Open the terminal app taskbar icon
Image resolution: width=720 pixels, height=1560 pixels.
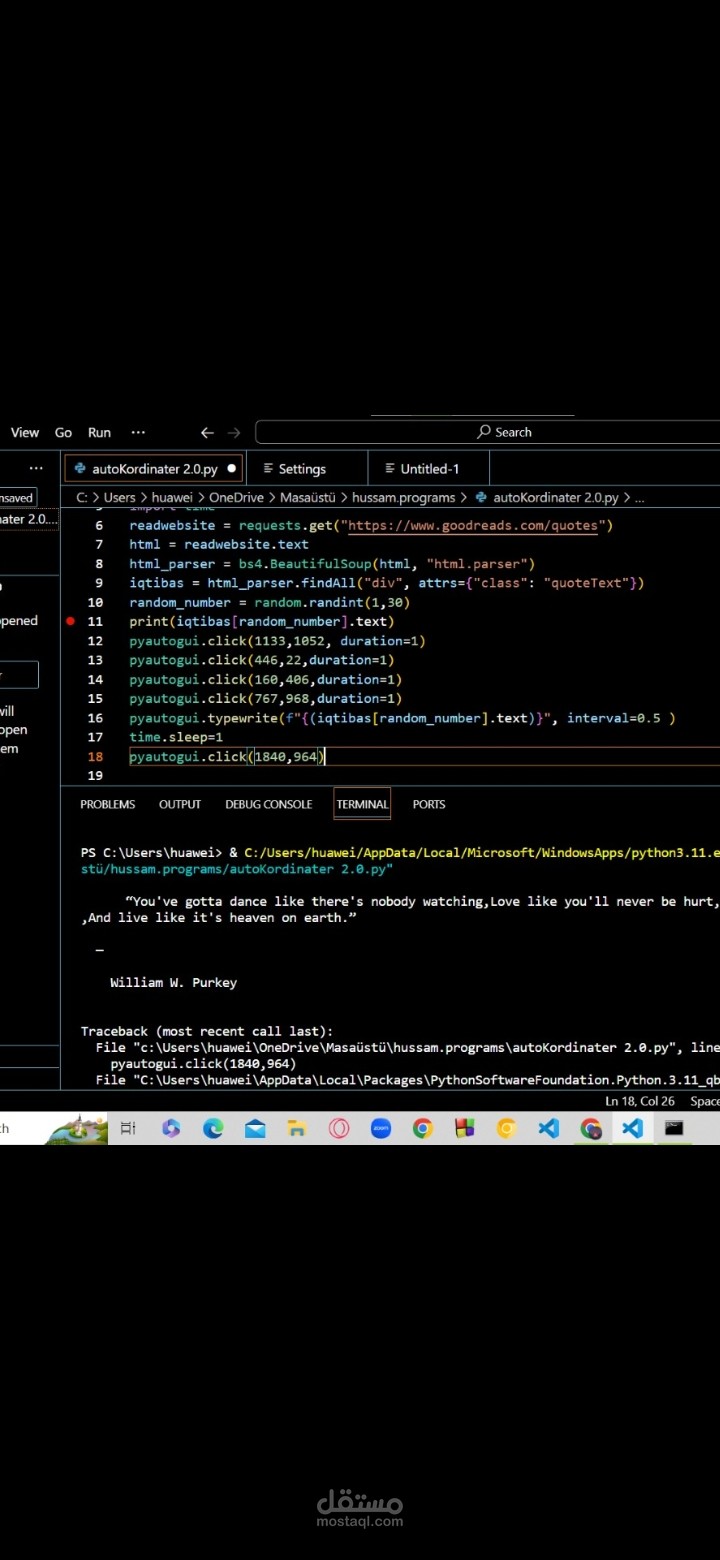[x=674, y=1128]
